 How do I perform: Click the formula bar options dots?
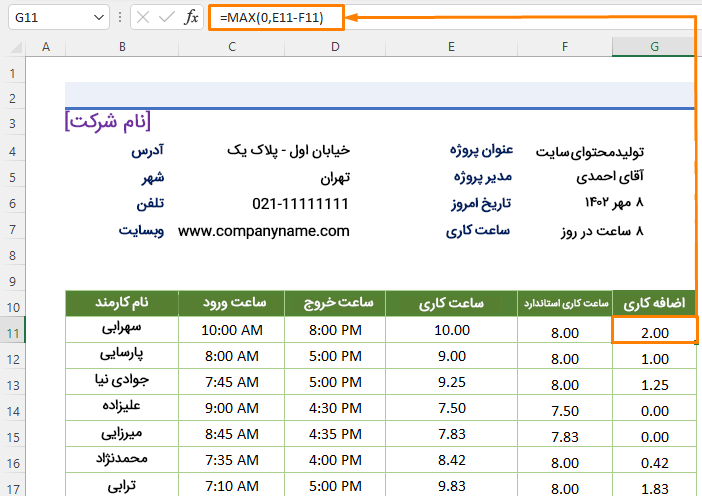click(x=120, y=17)
